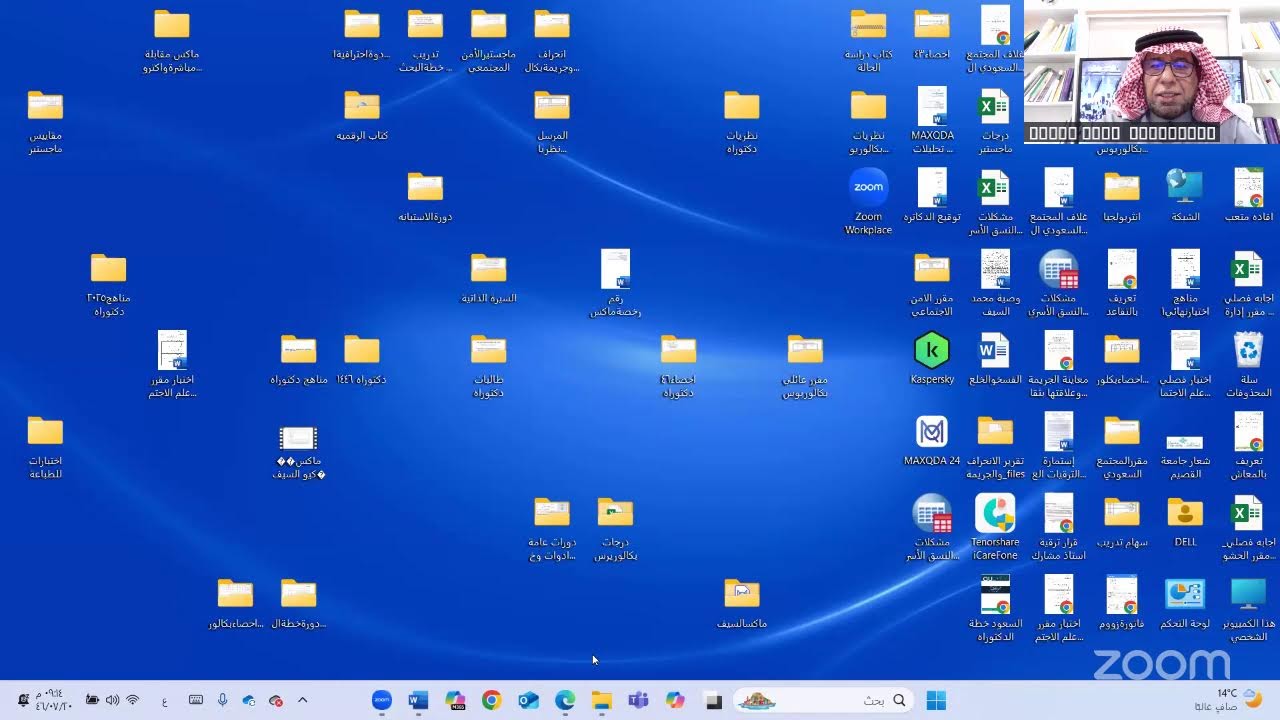
Task: Open Microsoft Teams from the taskbar
Action: click(638, 700)
